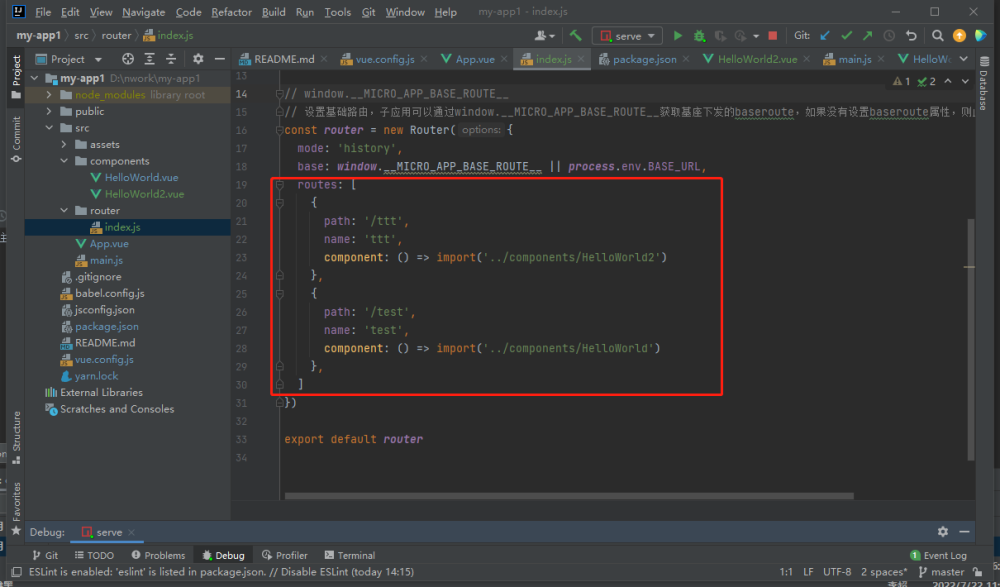Open Search Everywhere magnifier icon
The height and width of the screenshot is (587, 1000).
[x=938, y=36]
